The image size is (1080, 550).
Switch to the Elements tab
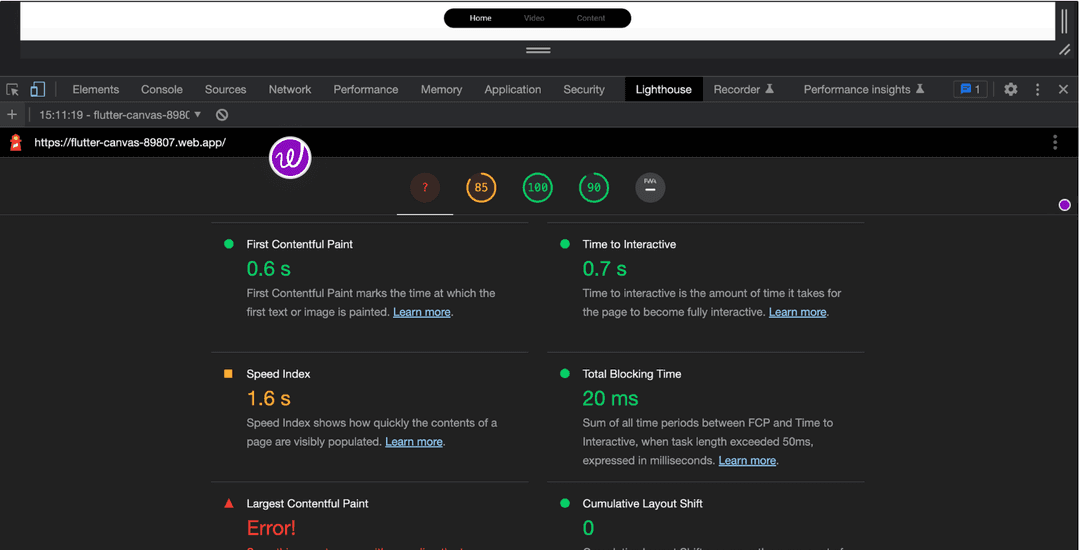click(x=96, y=89)
